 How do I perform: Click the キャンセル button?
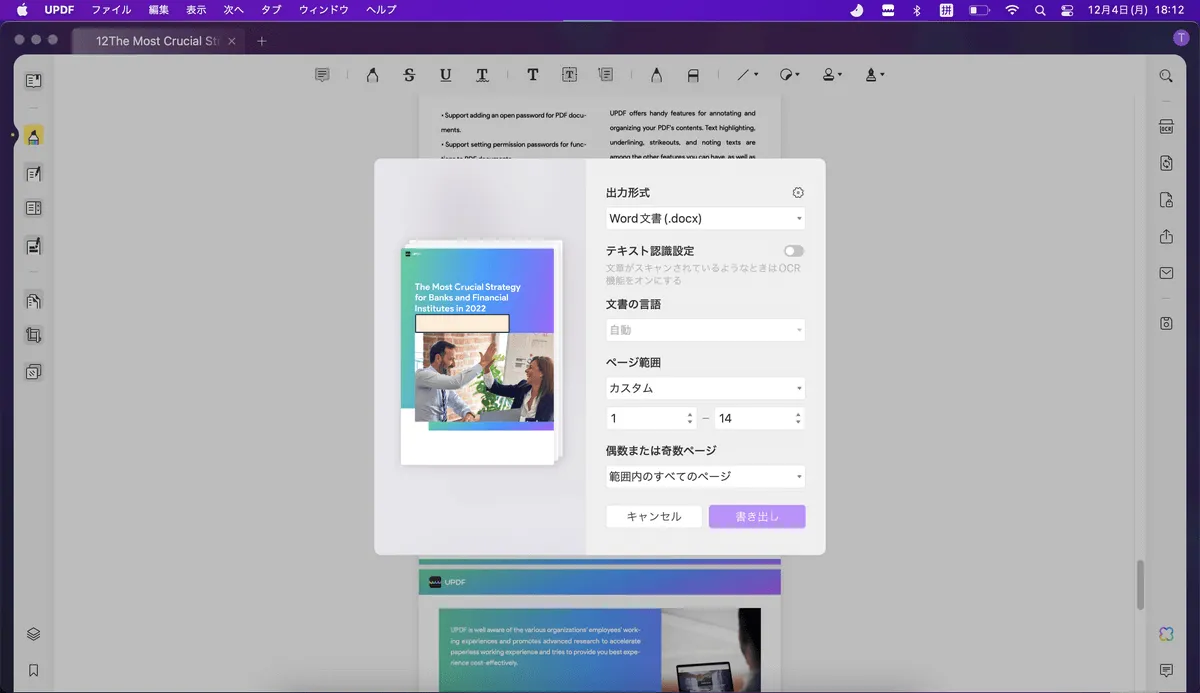pyautogui.click(x=654, y=517)
